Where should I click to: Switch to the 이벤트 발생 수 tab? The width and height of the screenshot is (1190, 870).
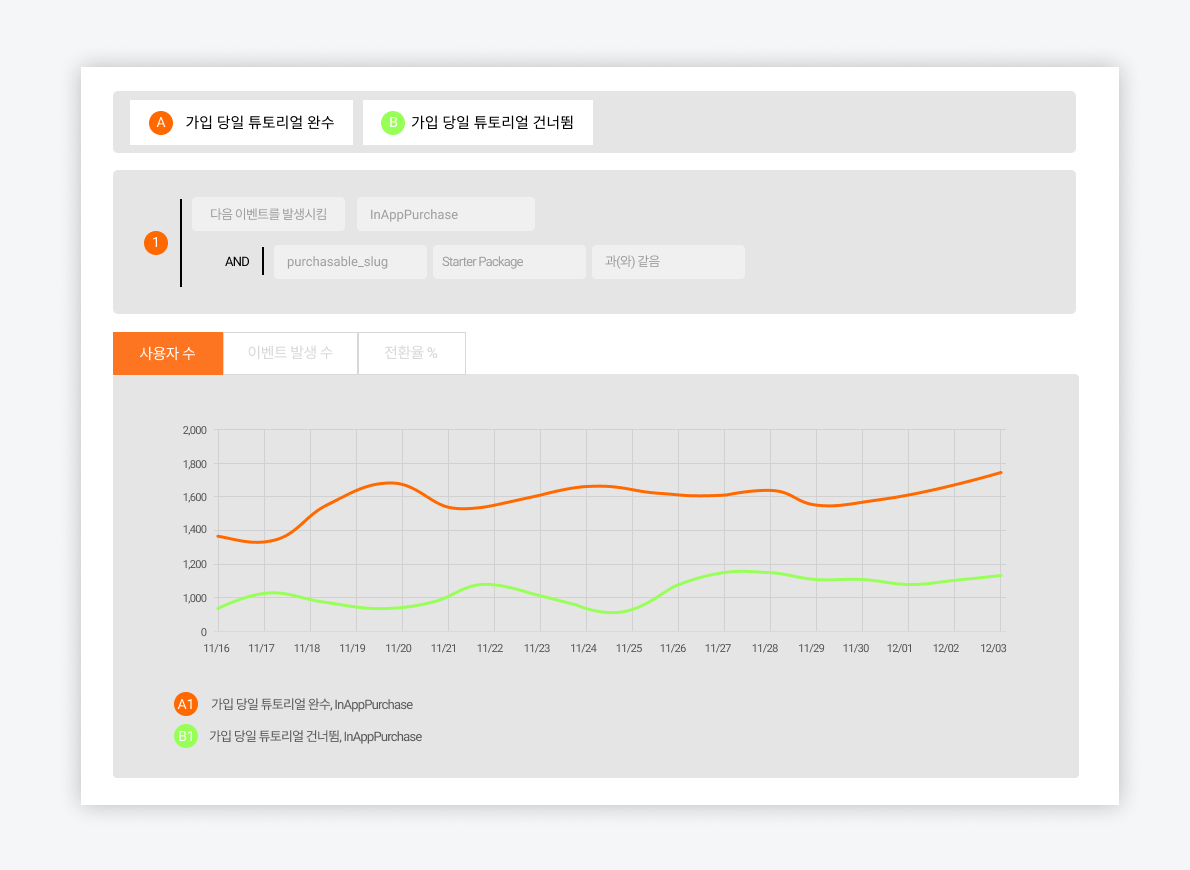click(291, 353)
